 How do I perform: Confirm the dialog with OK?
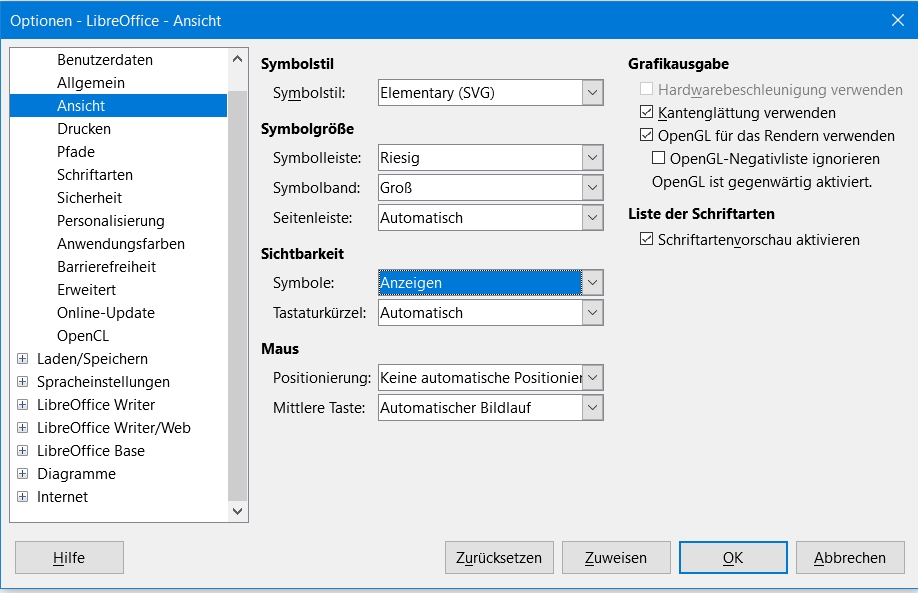(733, 557)
